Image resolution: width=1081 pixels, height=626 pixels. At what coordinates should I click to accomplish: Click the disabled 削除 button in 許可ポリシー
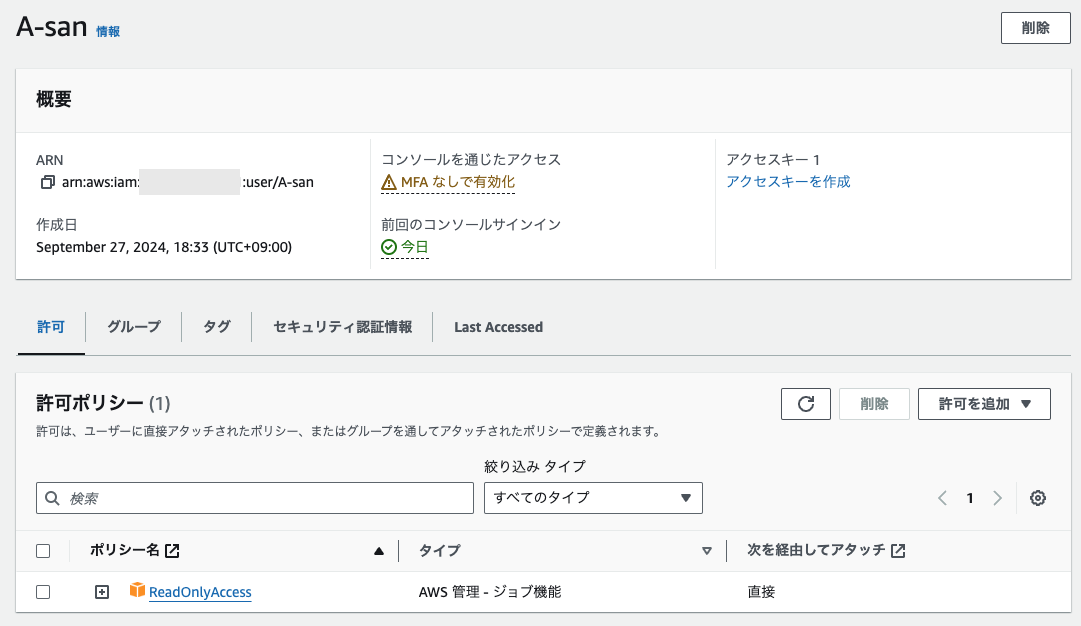[x=874, y=404]
